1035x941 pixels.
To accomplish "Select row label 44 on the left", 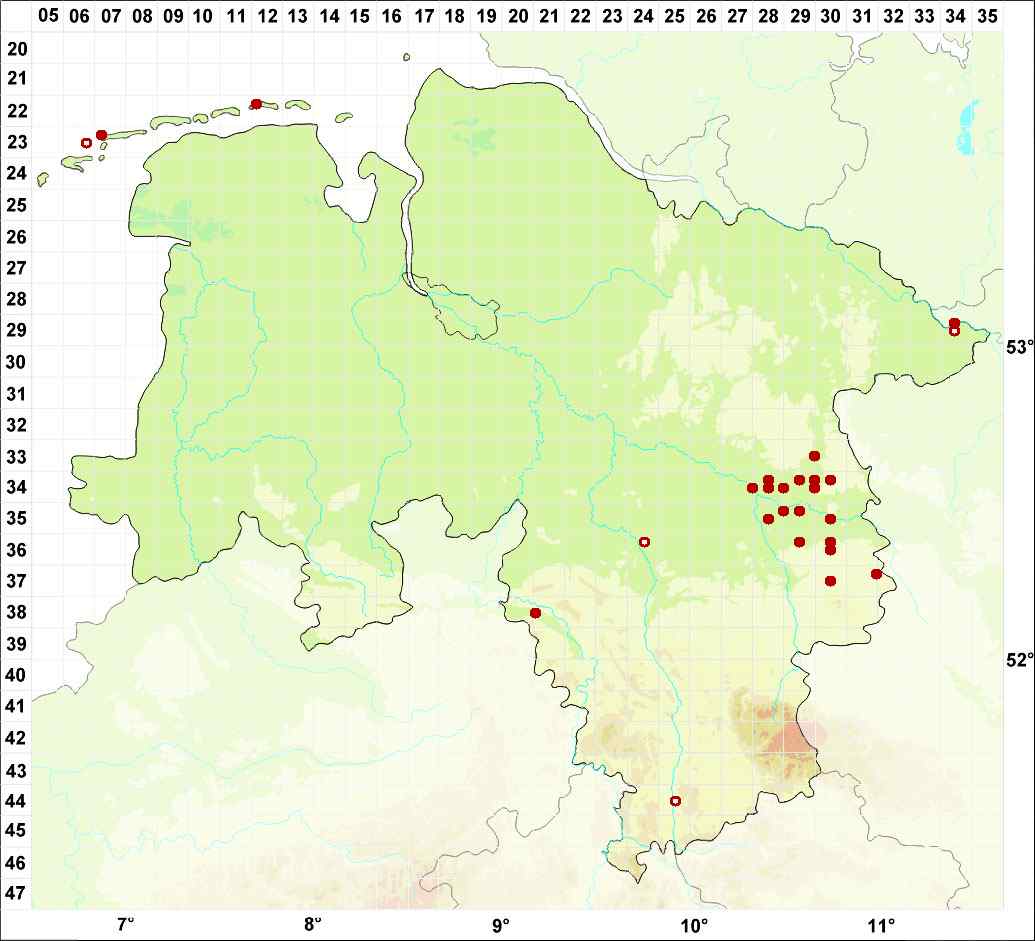I will pos(17,800).
